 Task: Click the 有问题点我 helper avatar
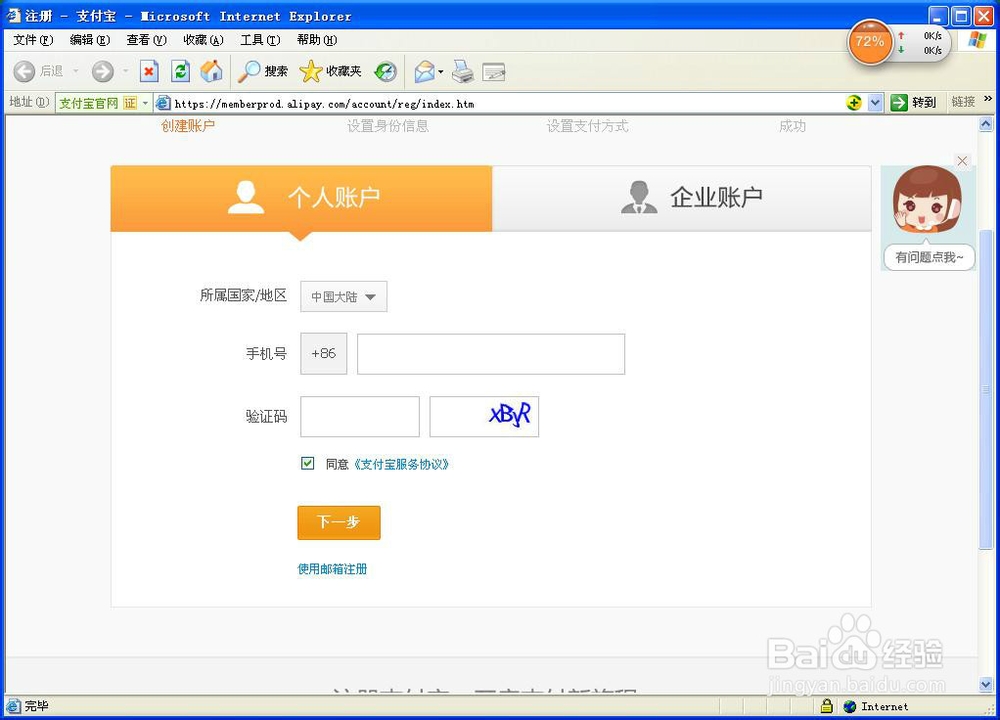[928, 217]
